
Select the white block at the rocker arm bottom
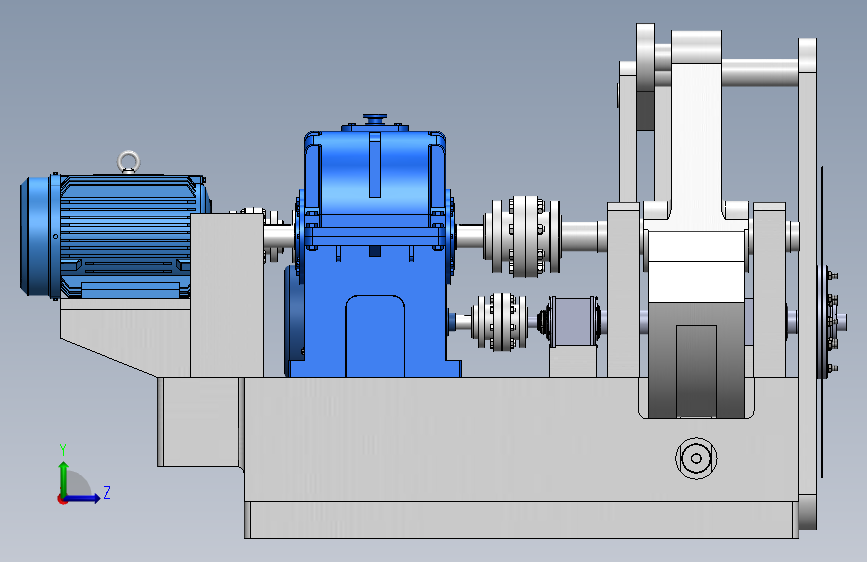pyautogui.click(x=696, y=267)
